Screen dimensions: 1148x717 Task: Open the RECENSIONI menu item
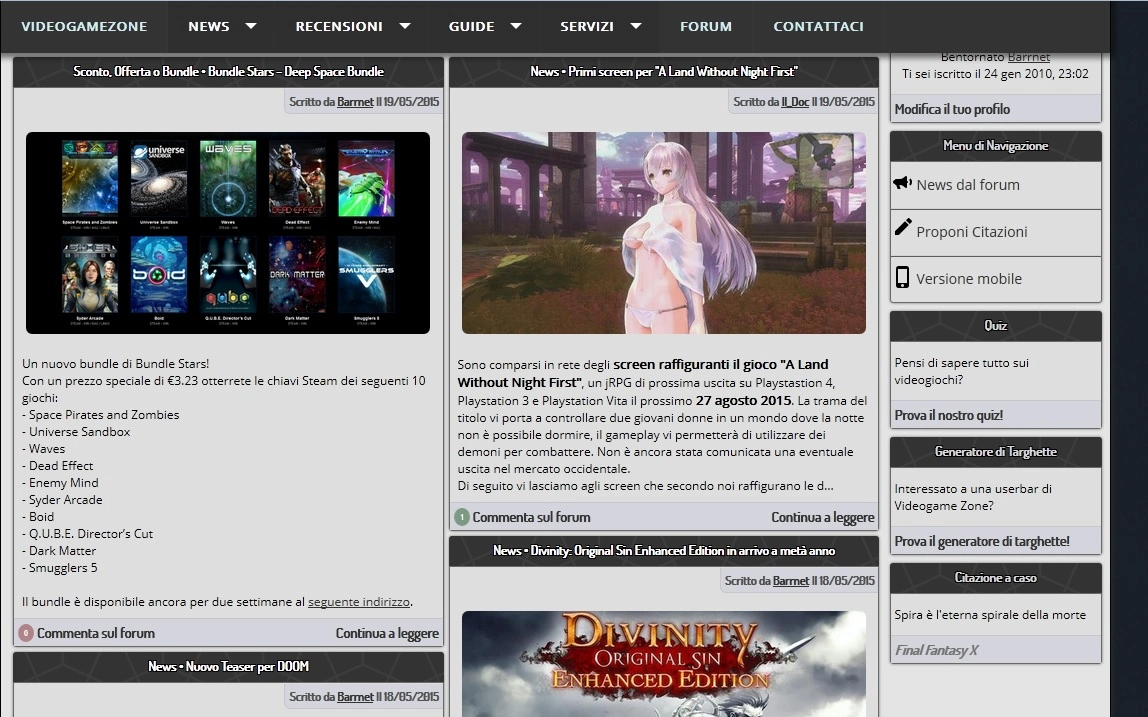point(339,26)
